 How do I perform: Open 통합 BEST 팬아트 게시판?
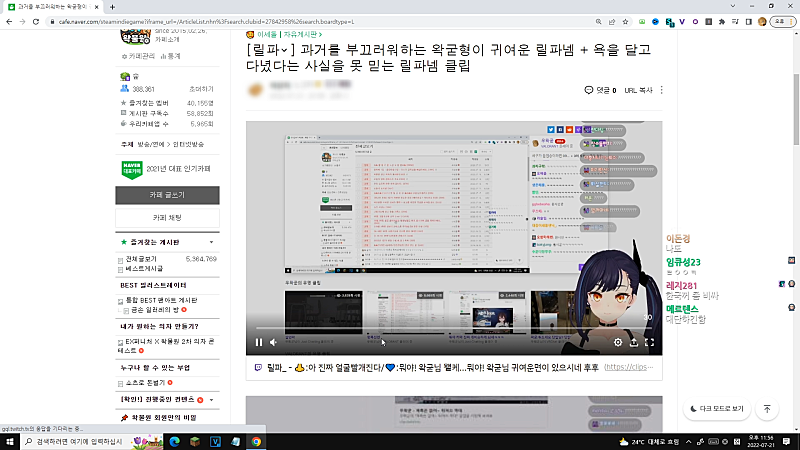[x=161, y=301]
